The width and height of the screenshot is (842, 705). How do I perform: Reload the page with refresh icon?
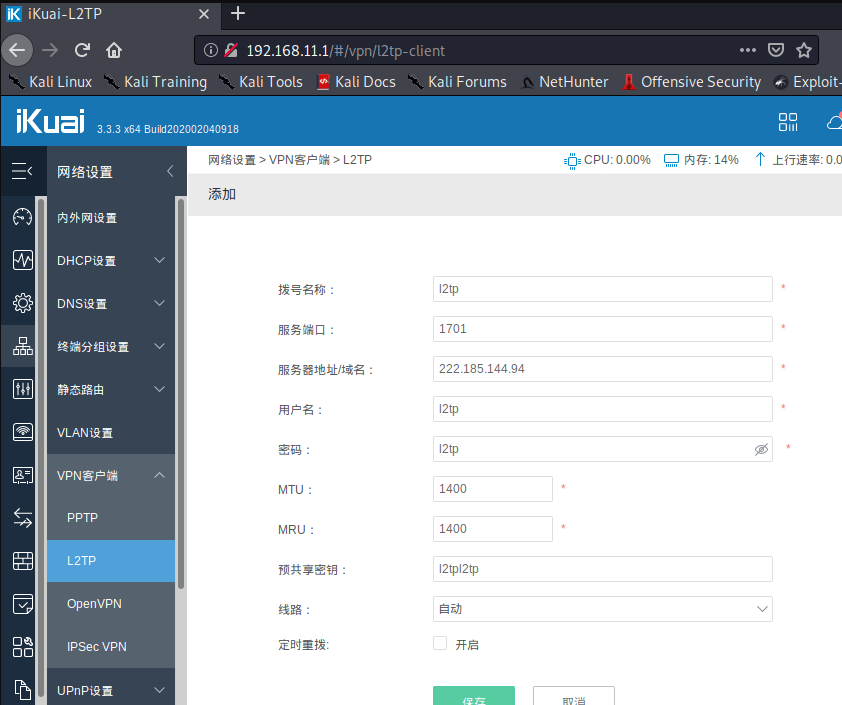pos(82,50)
